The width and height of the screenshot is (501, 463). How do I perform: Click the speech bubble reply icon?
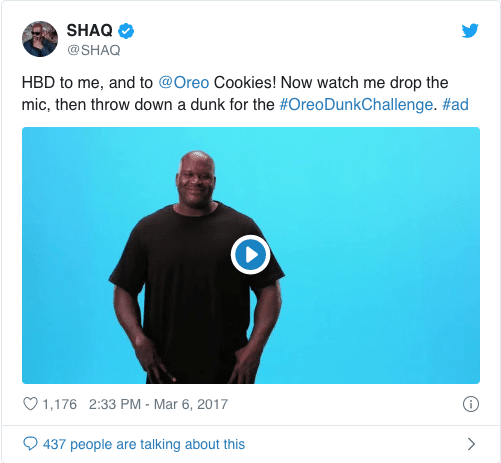[30, 444]
